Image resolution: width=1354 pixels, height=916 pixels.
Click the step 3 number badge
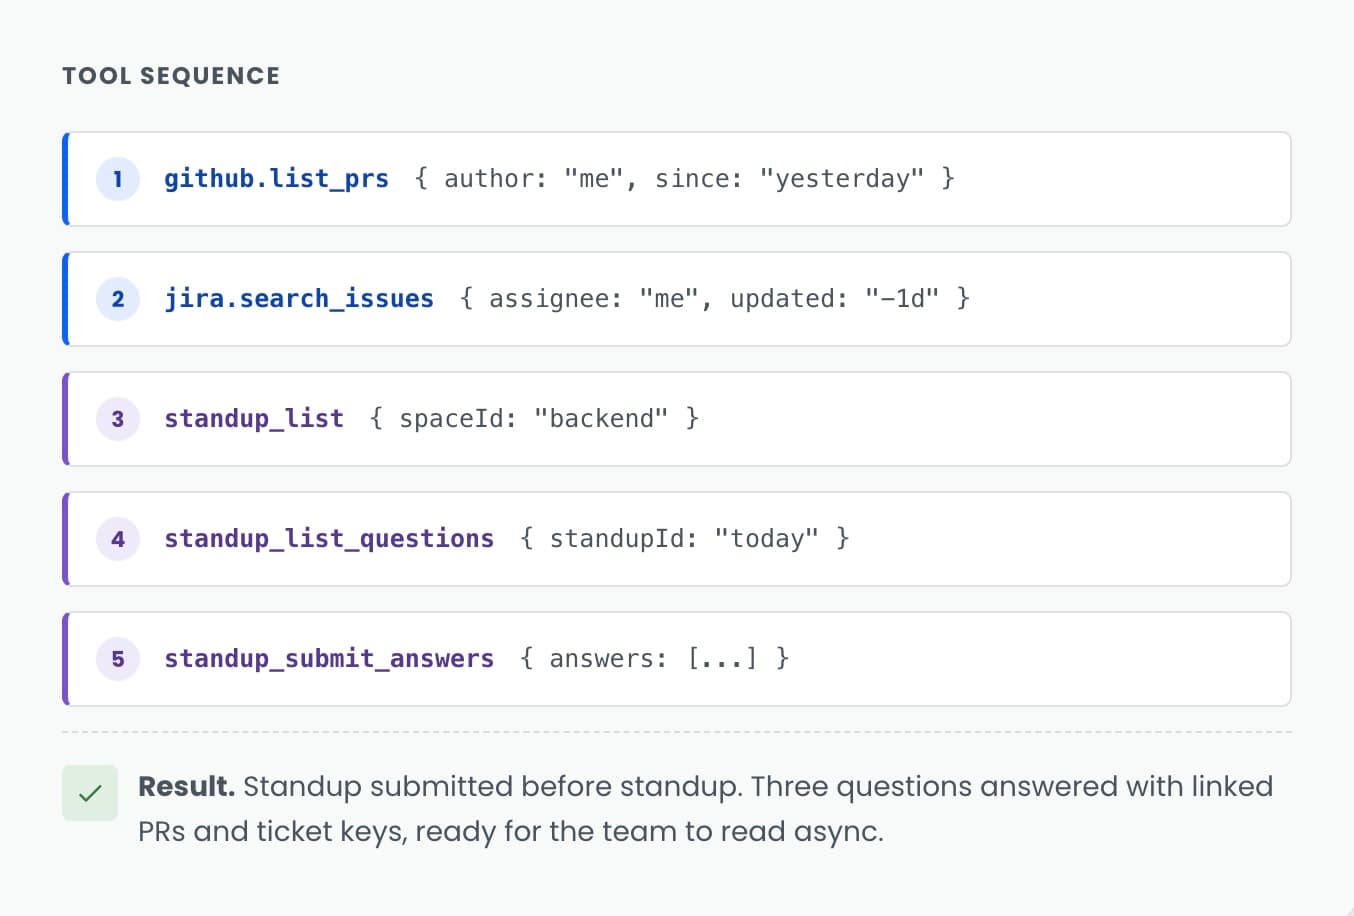click(118, 419)
